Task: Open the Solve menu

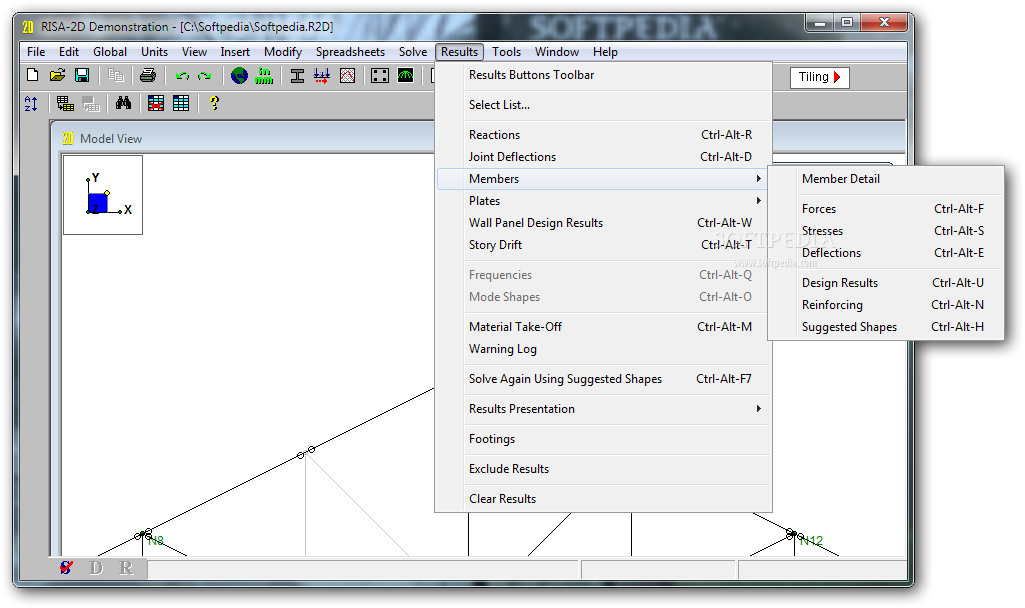Action: [x=413, y=52]
